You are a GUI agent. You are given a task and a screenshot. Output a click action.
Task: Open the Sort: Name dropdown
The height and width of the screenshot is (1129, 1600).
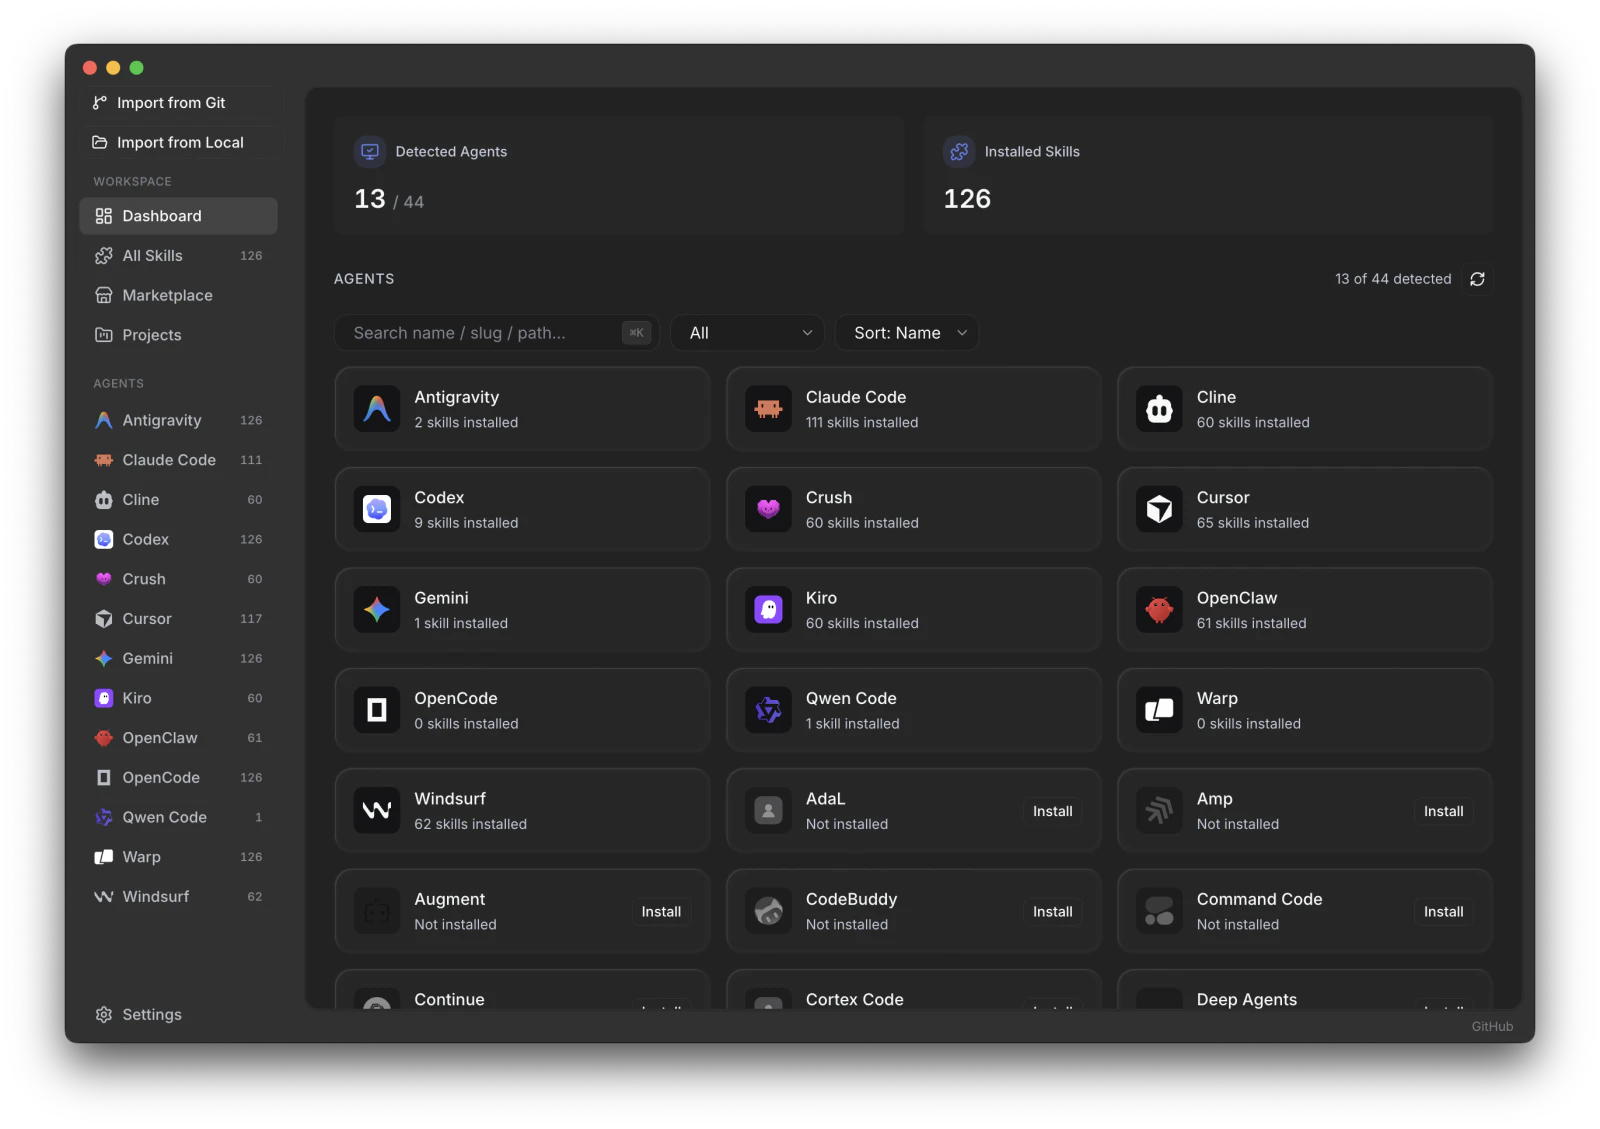point(907,333)
